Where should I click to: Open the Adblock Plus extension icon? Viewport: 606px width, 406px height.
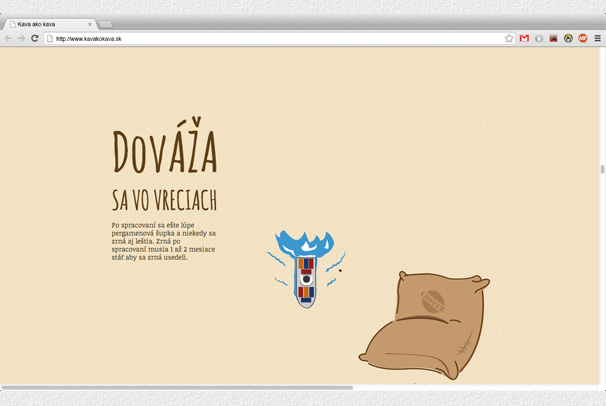click(x=583, y=38)
